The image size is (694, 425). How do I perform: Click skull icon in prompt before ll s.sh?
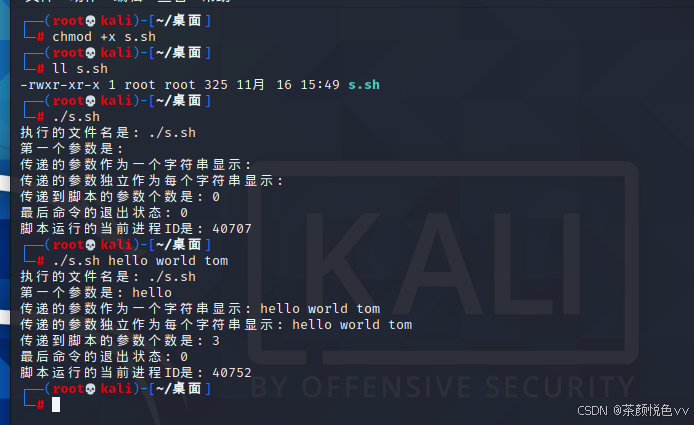[x=90, y=53]
